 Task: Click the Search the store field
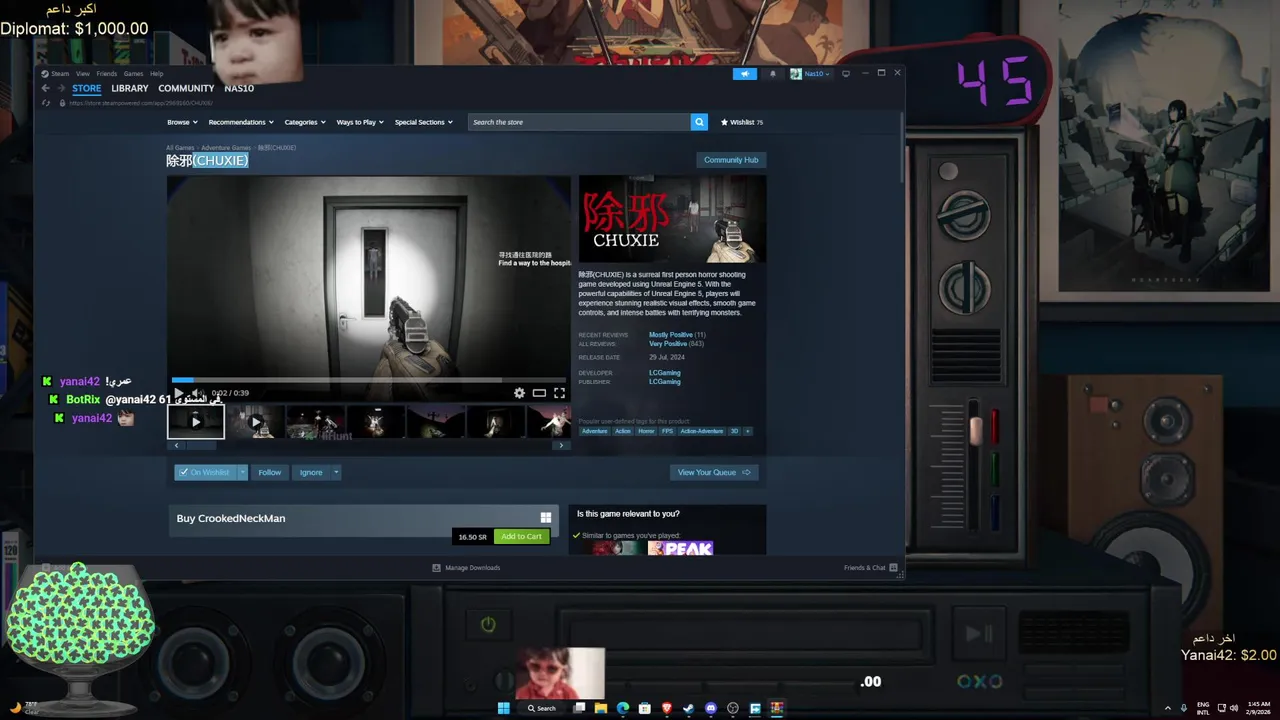[x=578, y=122]
